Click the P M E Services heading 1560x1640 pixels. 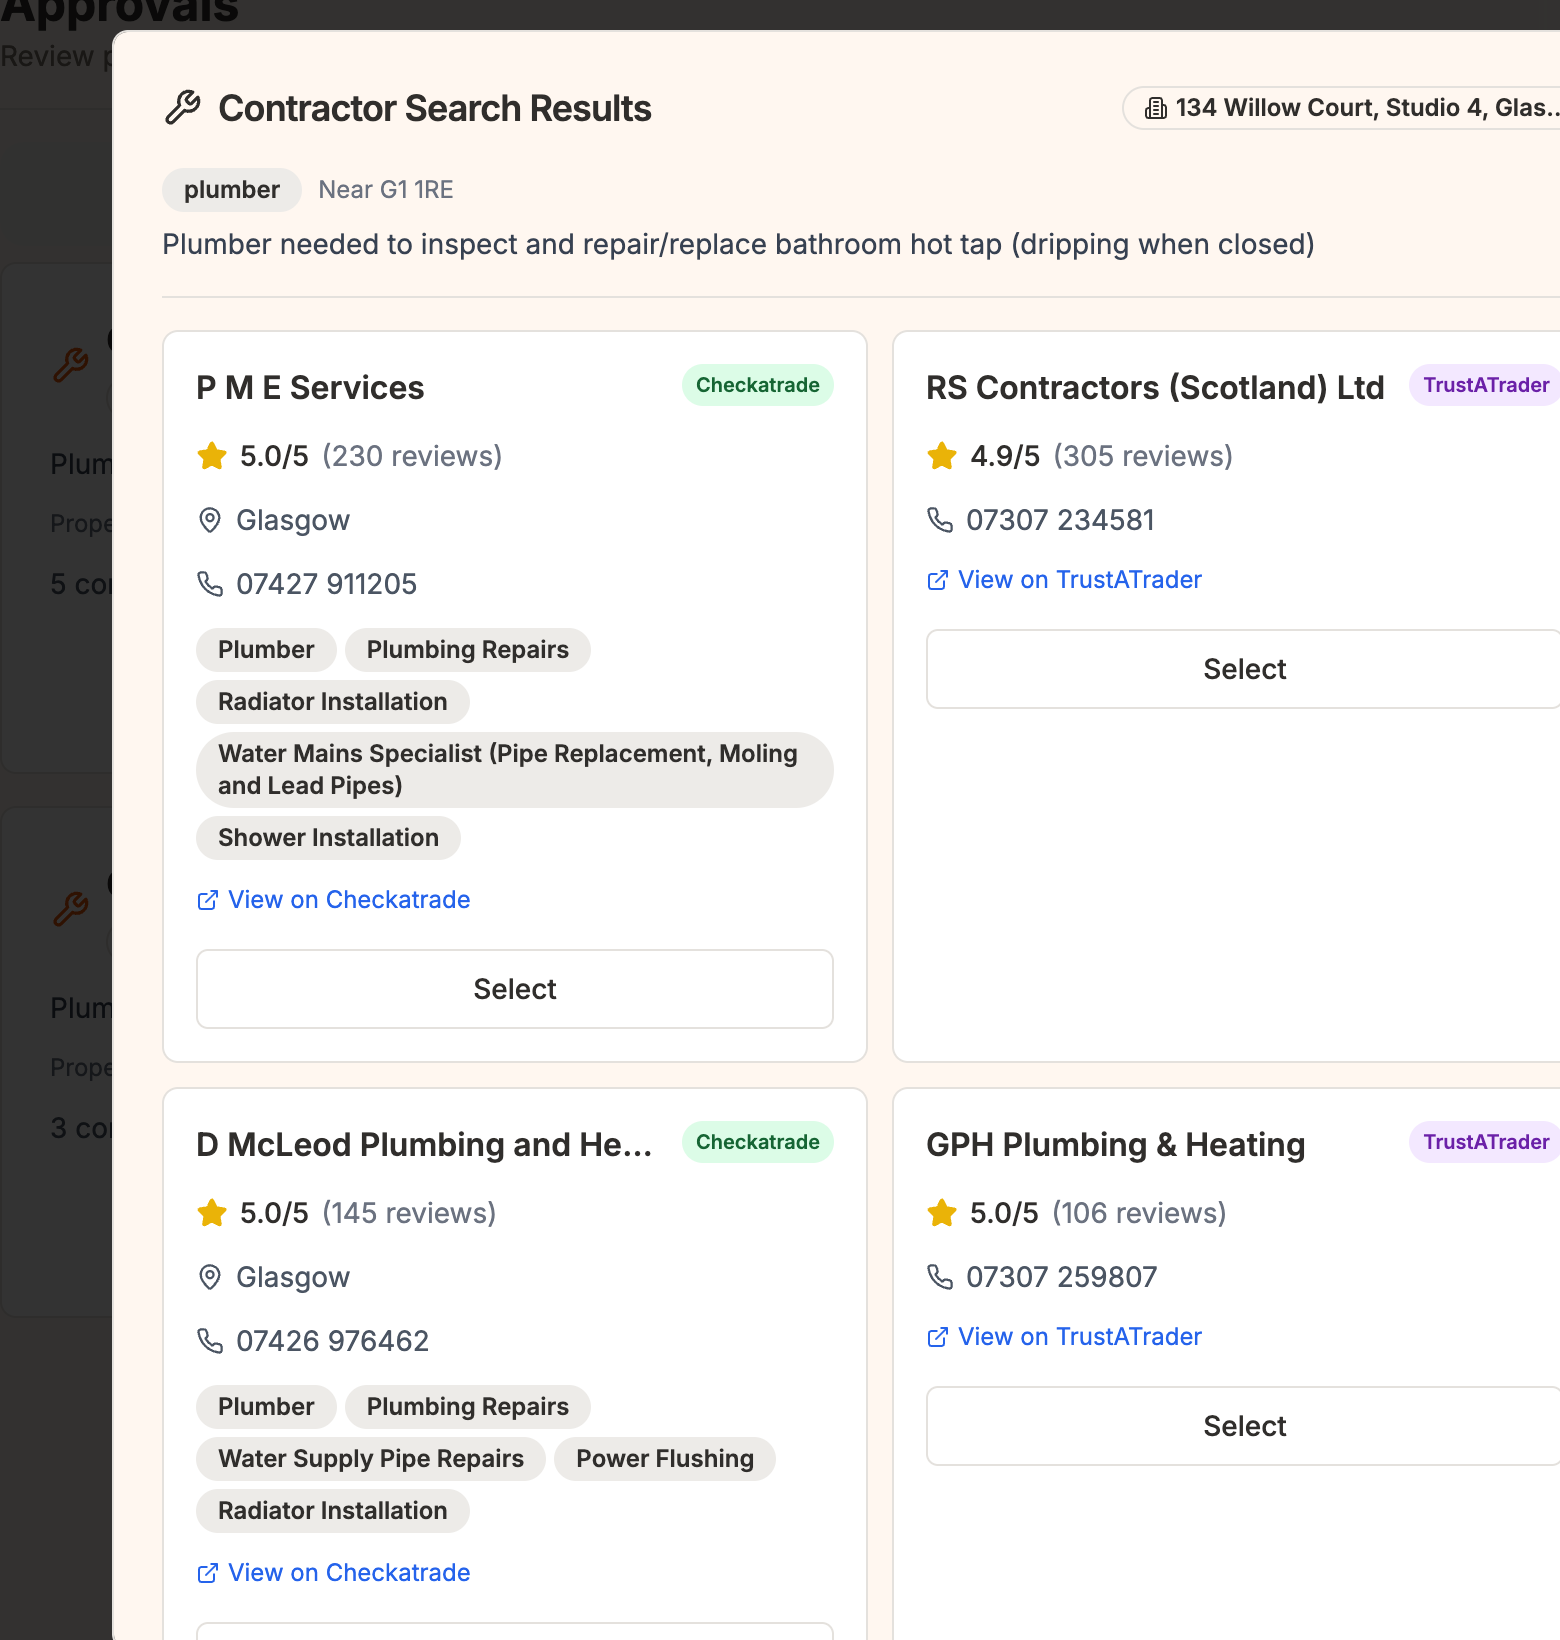coord(310,388)
